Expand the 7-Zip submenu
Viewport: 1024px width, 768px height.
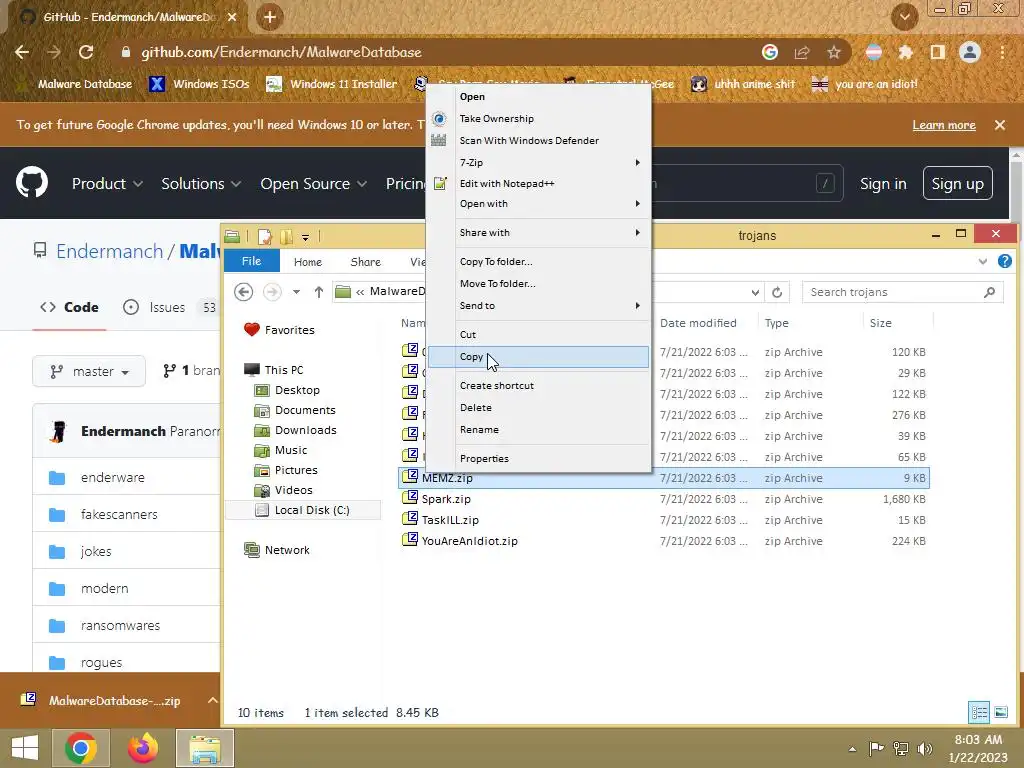click(x=538, y=163)
